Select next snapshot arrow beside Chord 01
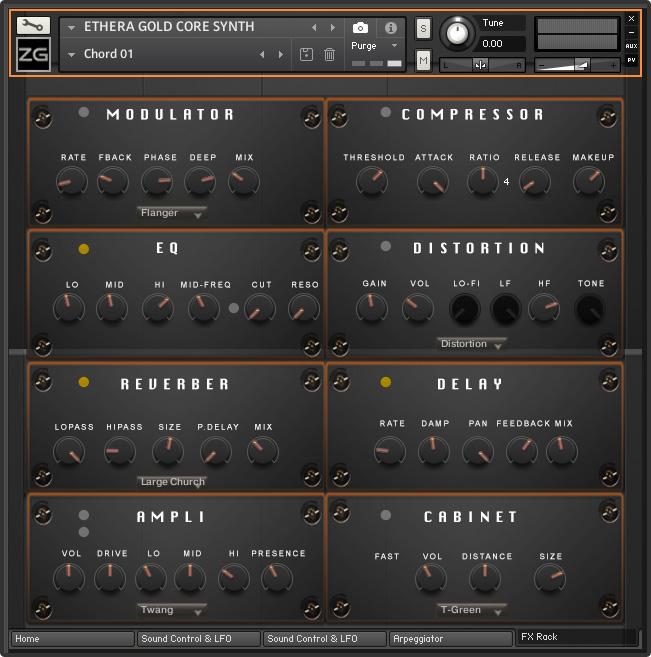Viewport: 651px width, 657px height. point(281,54)
